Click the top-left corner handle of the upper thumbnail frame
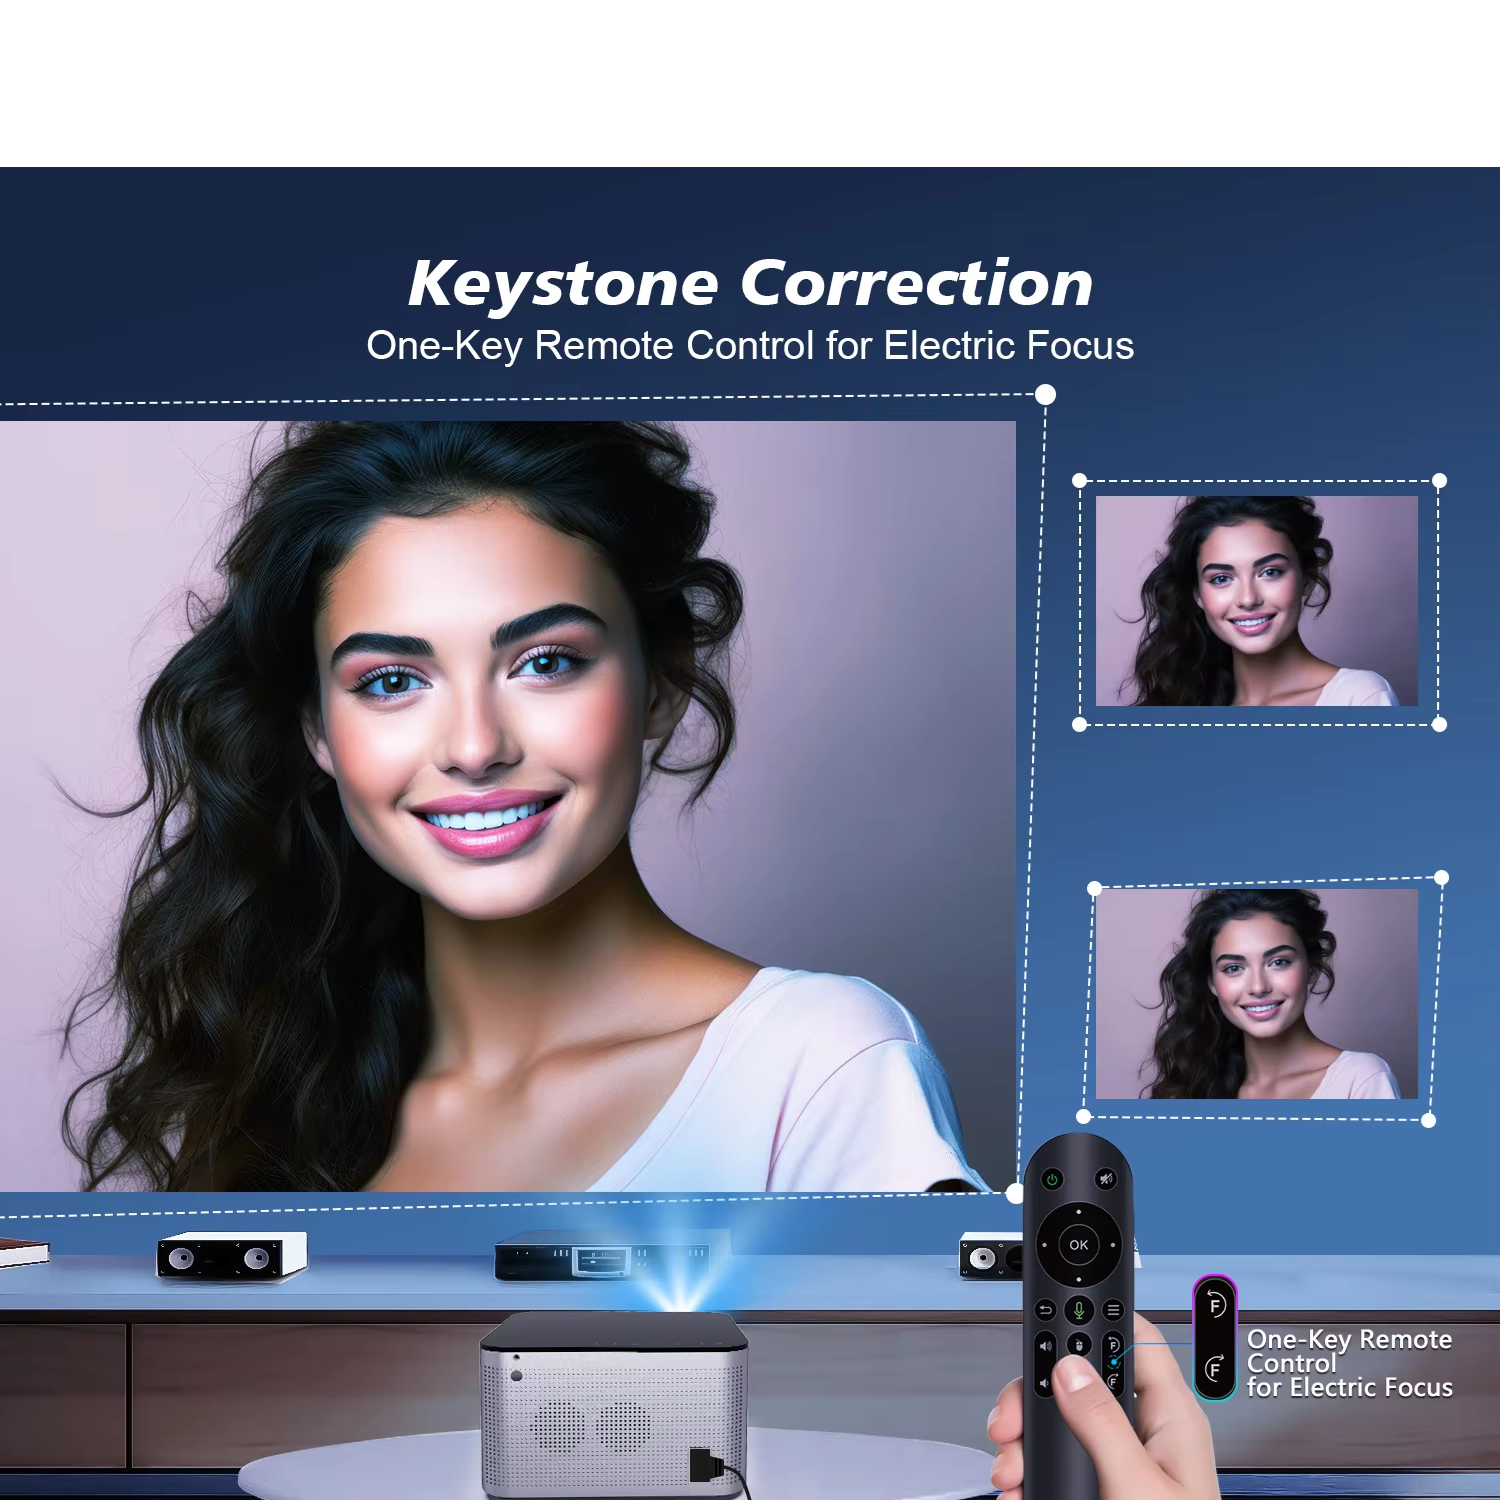The height and width of the screenshot is (1500, 1500). [x=1079, y=481]
